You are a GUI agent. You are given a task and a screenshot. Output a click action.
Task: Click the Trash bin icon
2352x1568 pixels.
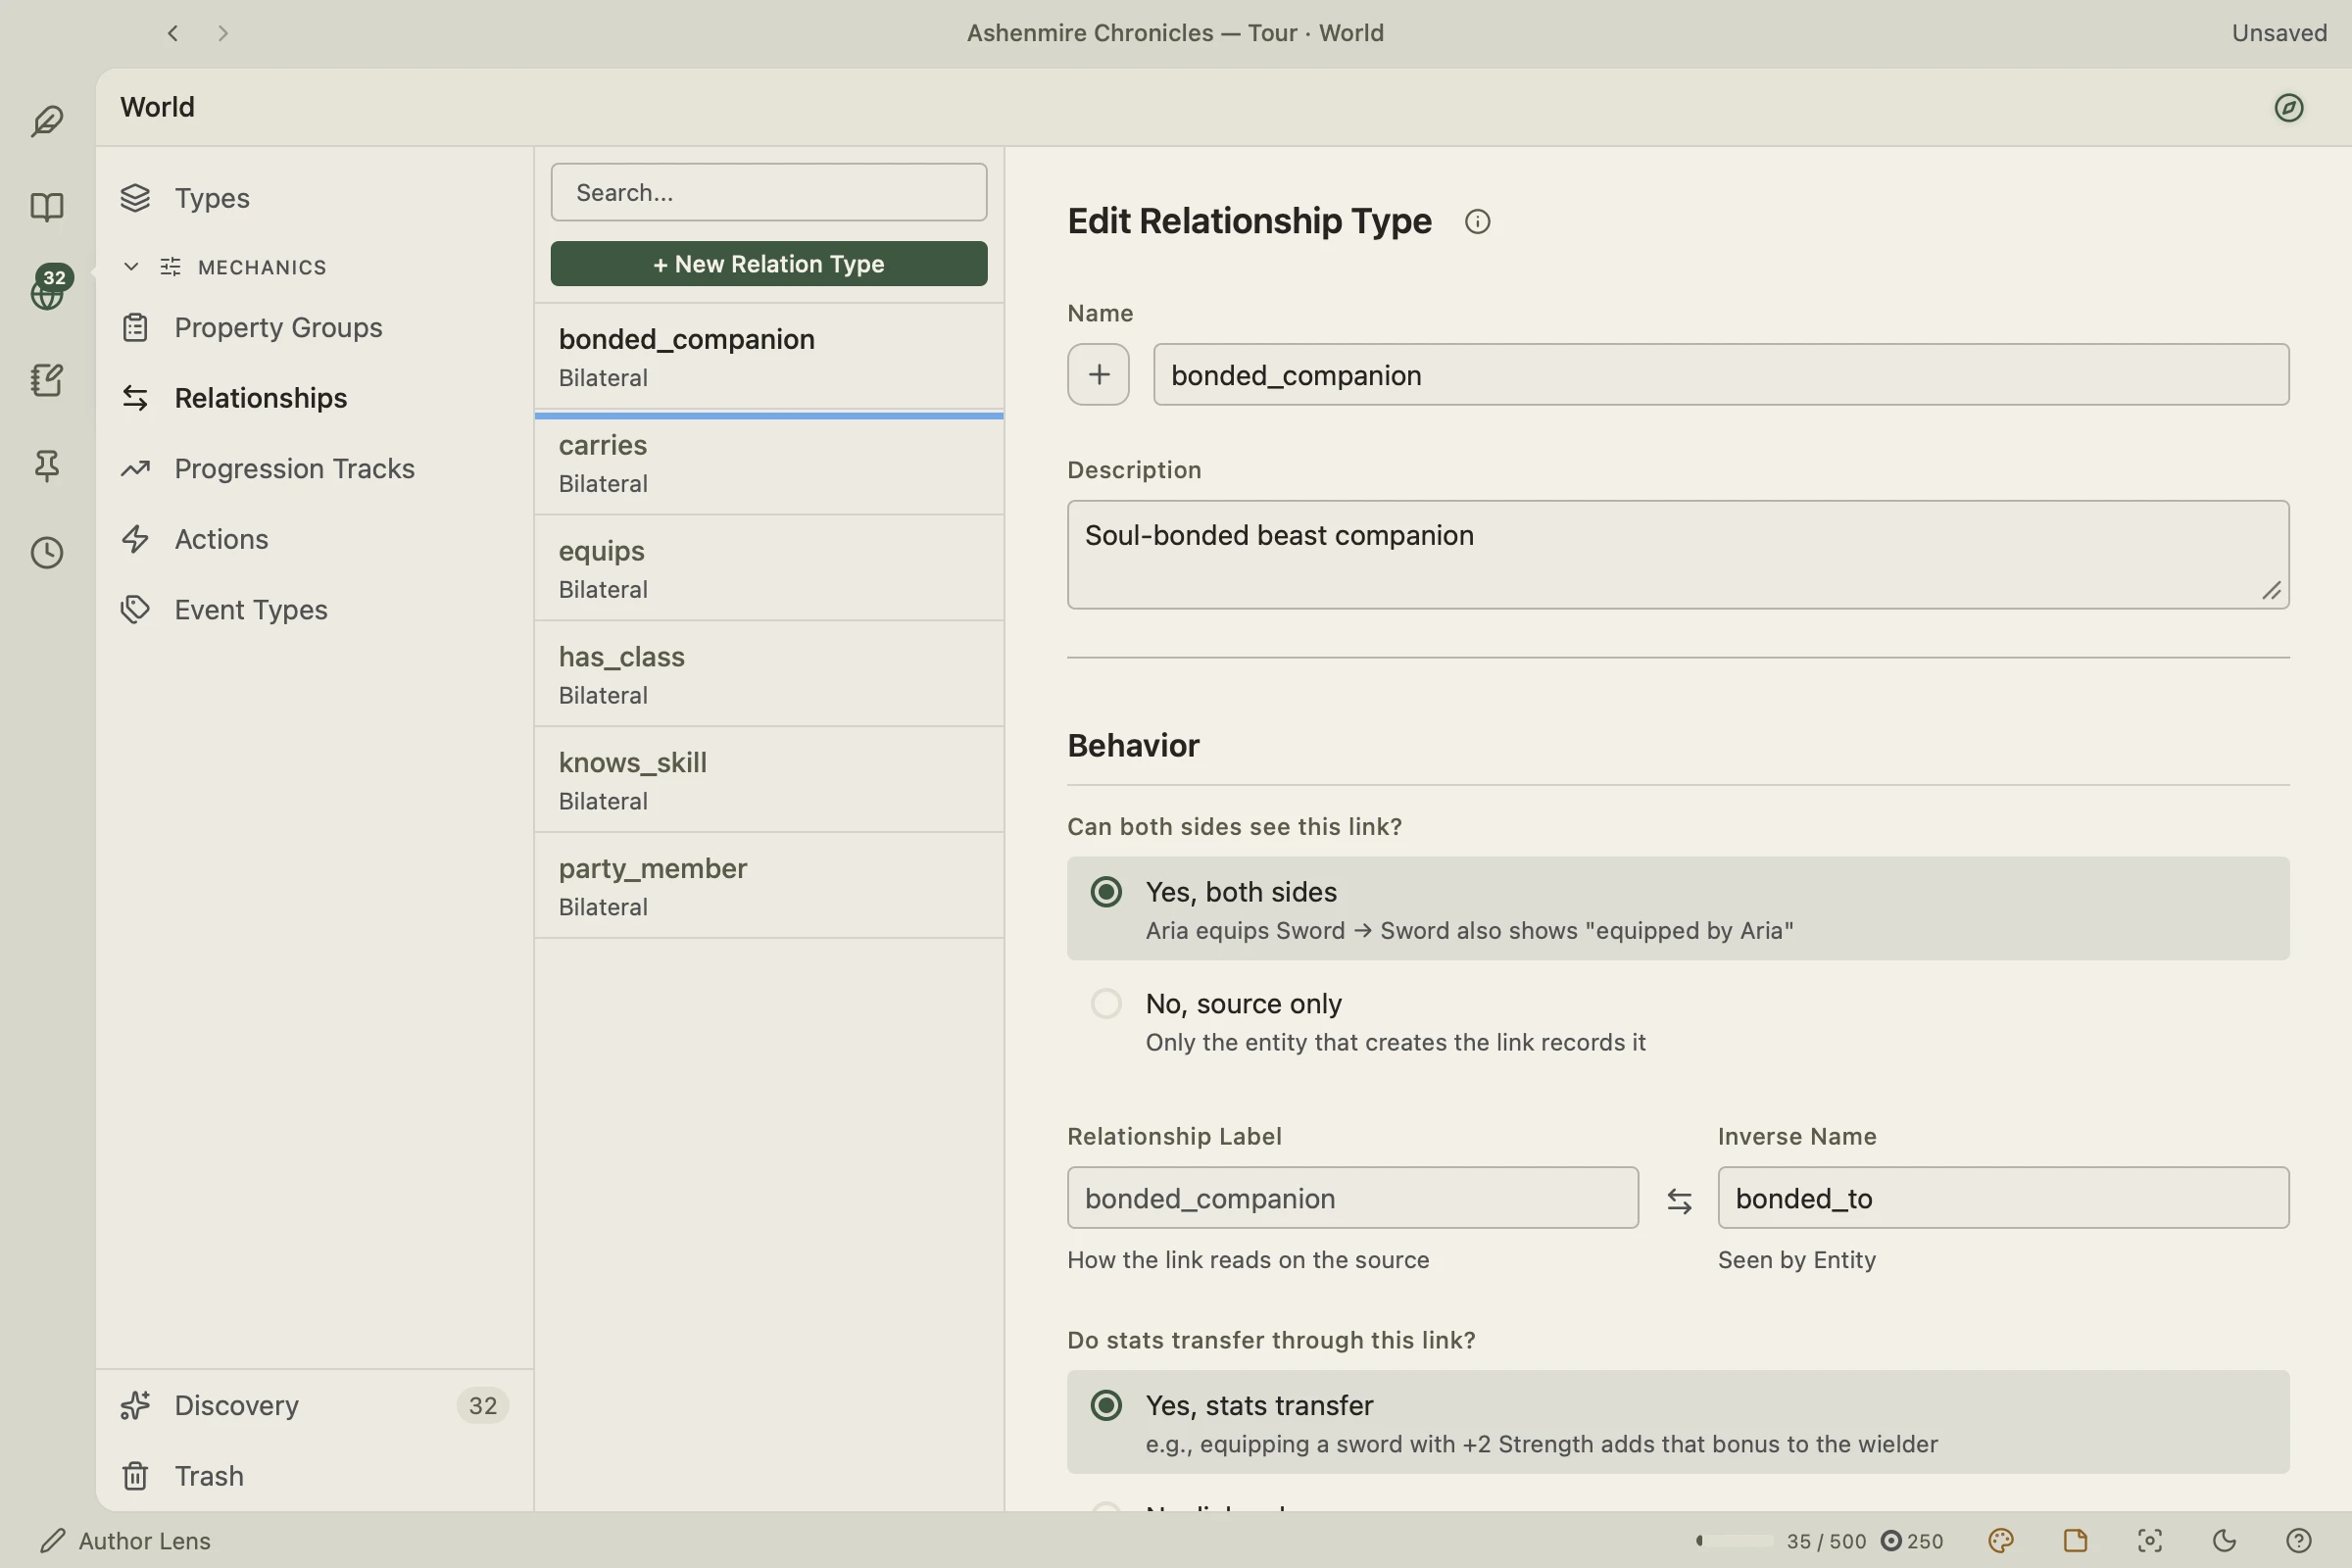[135, 1476]
